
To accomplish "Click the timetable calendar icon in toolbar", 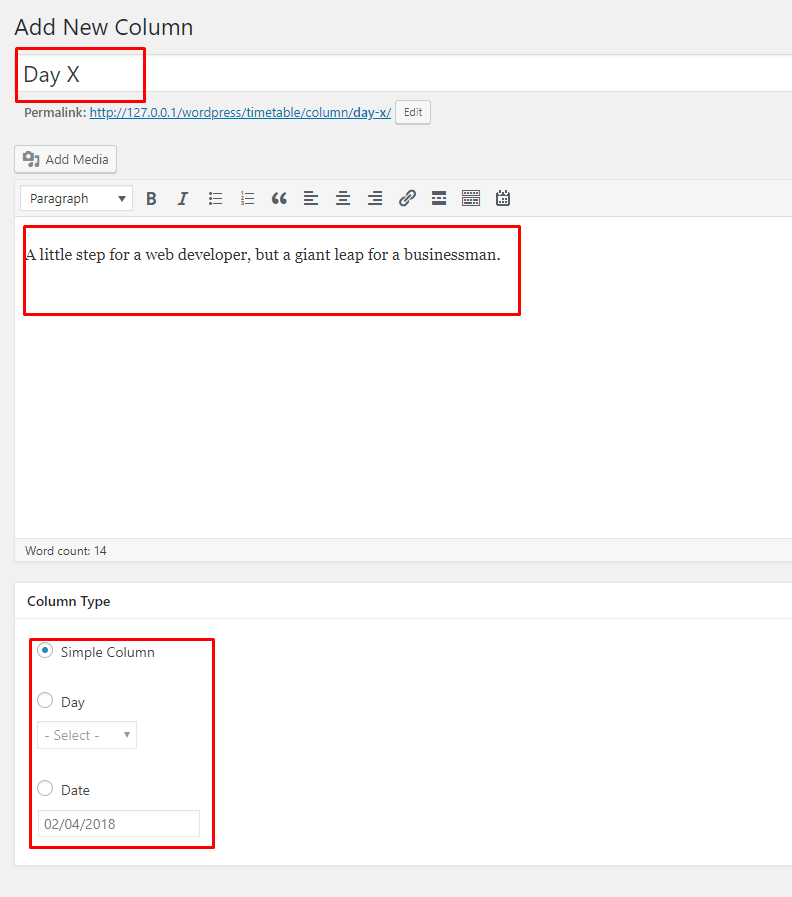I will click(x=503, y=199).
